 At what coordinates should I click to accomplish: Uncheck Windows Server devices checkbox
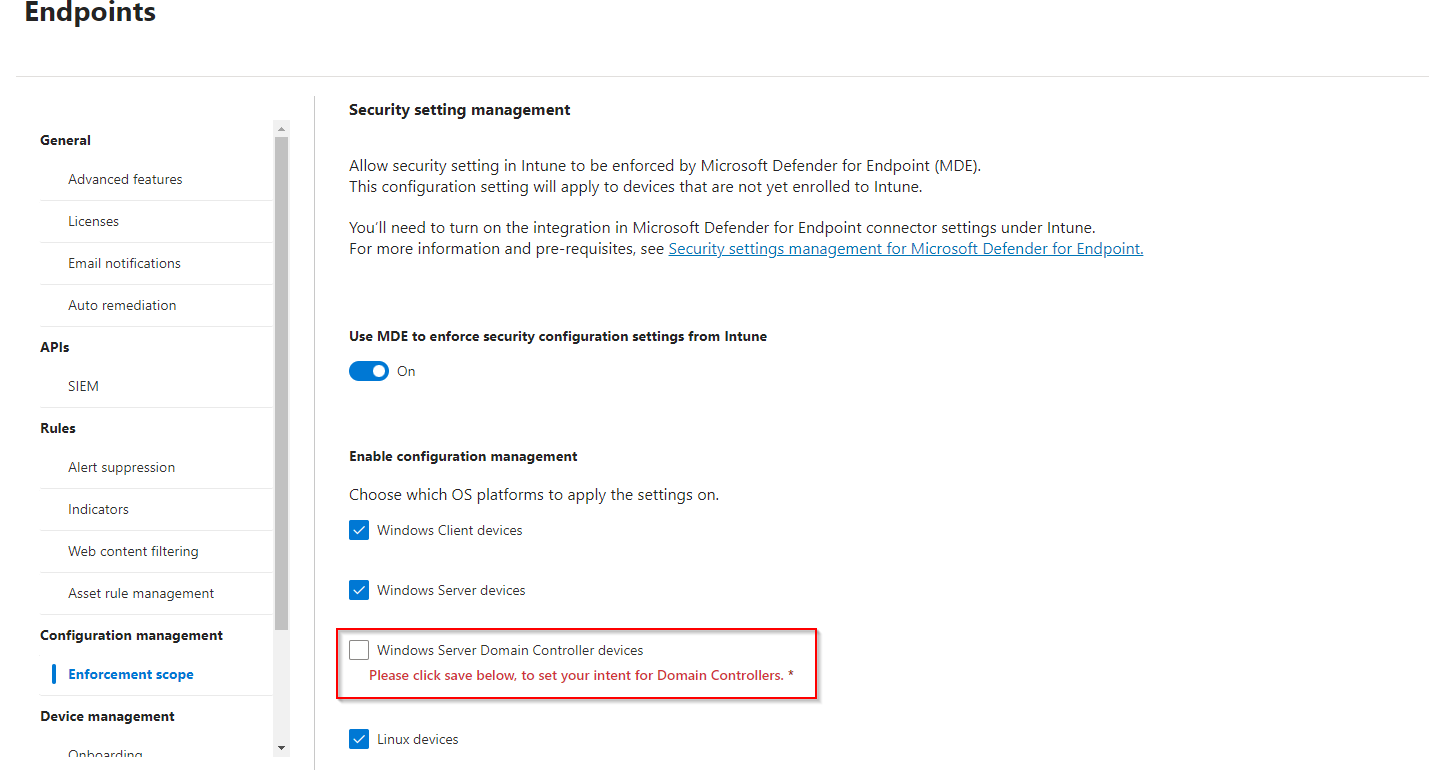click(x=359, y=589)
